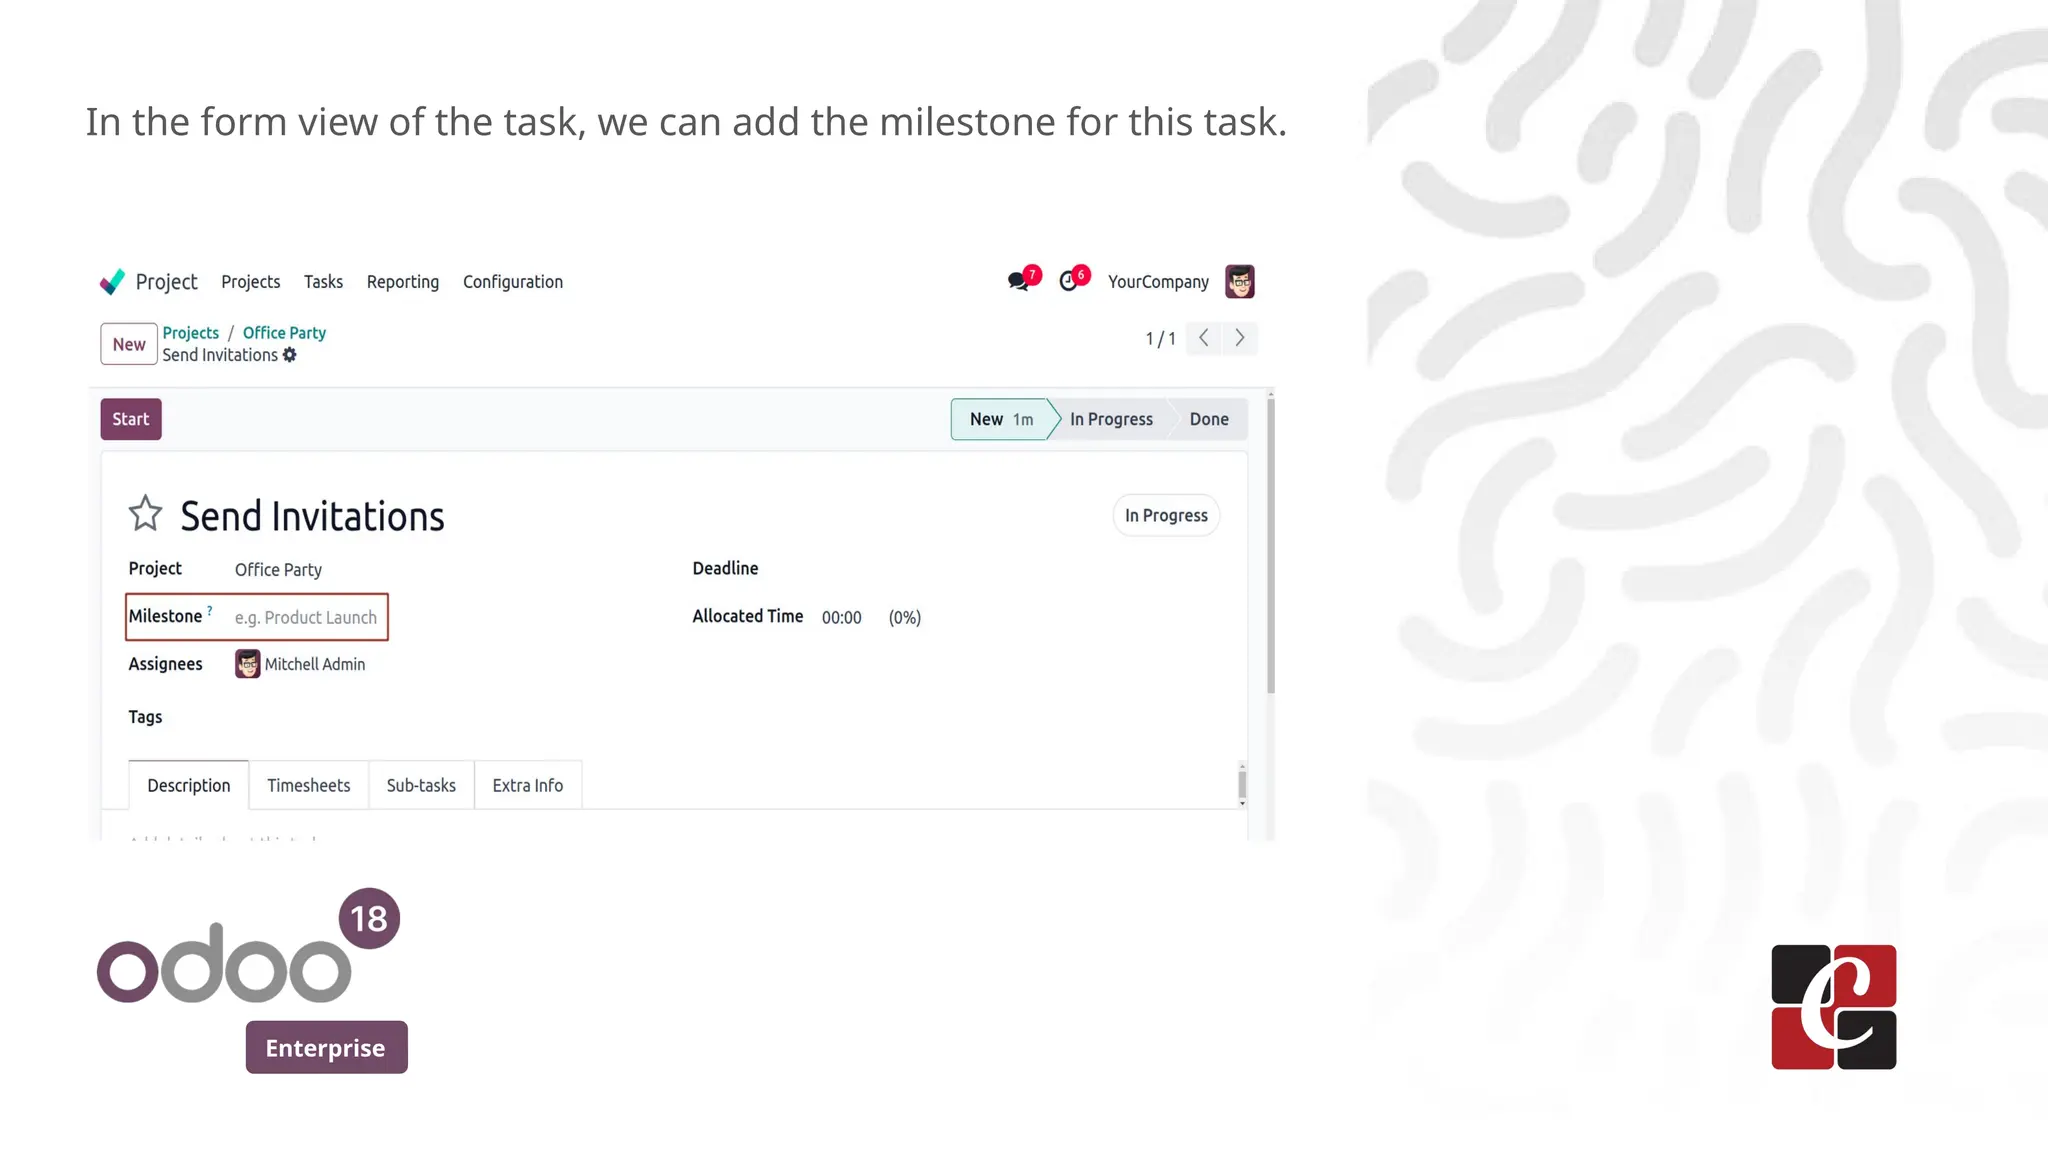Open the user avatar menu in the top bar

pos(1239,282)
